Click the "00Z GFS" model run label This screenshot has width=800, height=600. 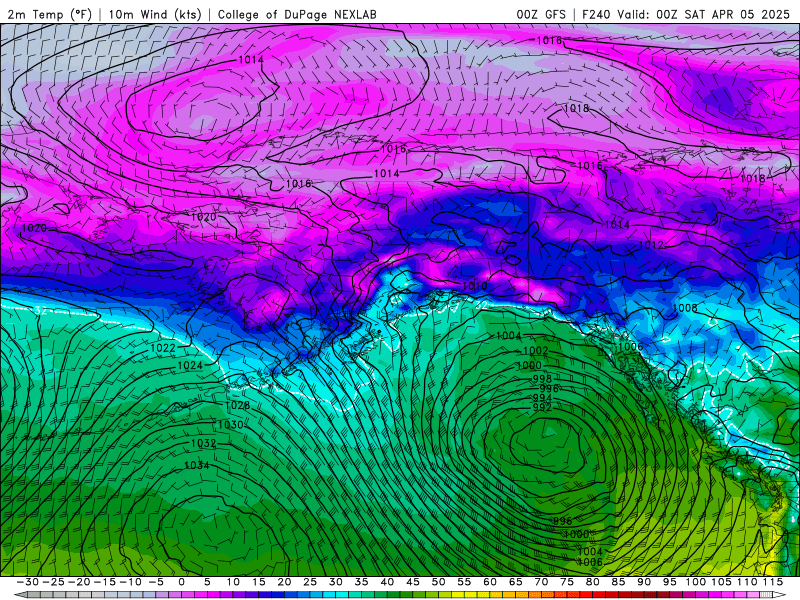click(x=541, y=14)
